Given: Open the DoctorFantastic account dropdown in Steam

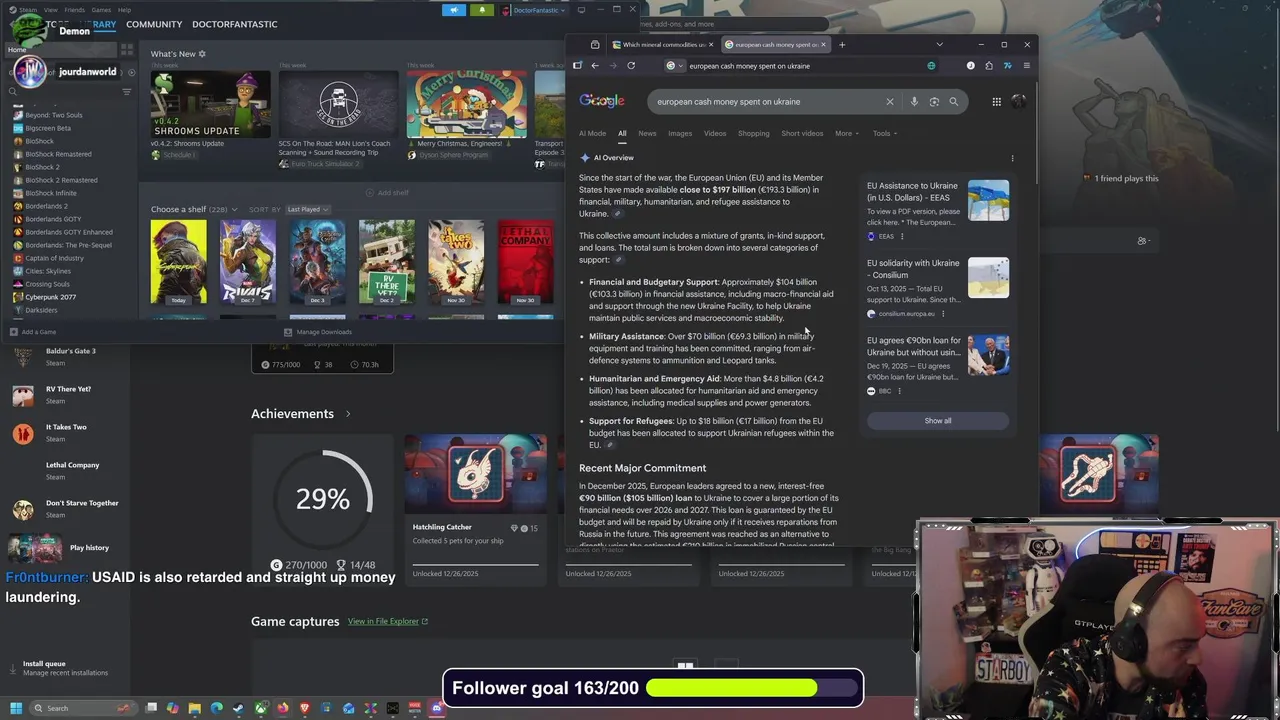Looking at the screenshot, I should coord(533,10).
